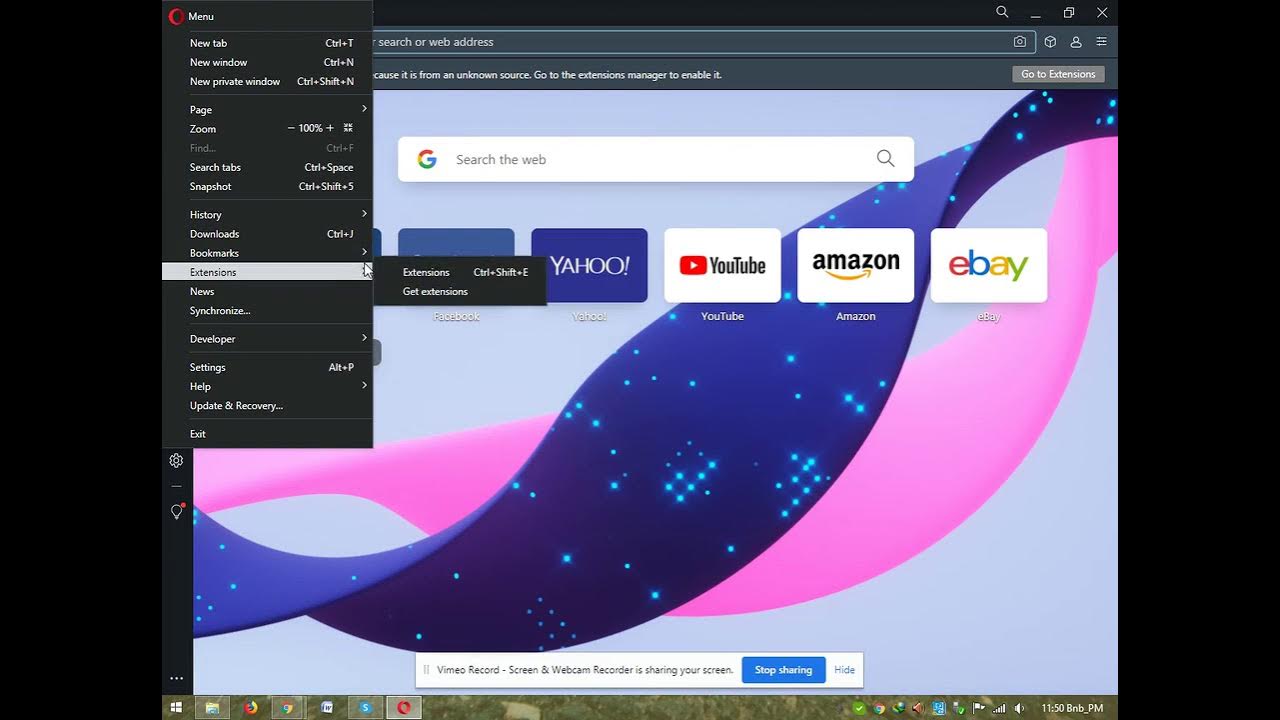
Task: Open the Yahoo! speed dial tile
Action: (x=589, y=265)
